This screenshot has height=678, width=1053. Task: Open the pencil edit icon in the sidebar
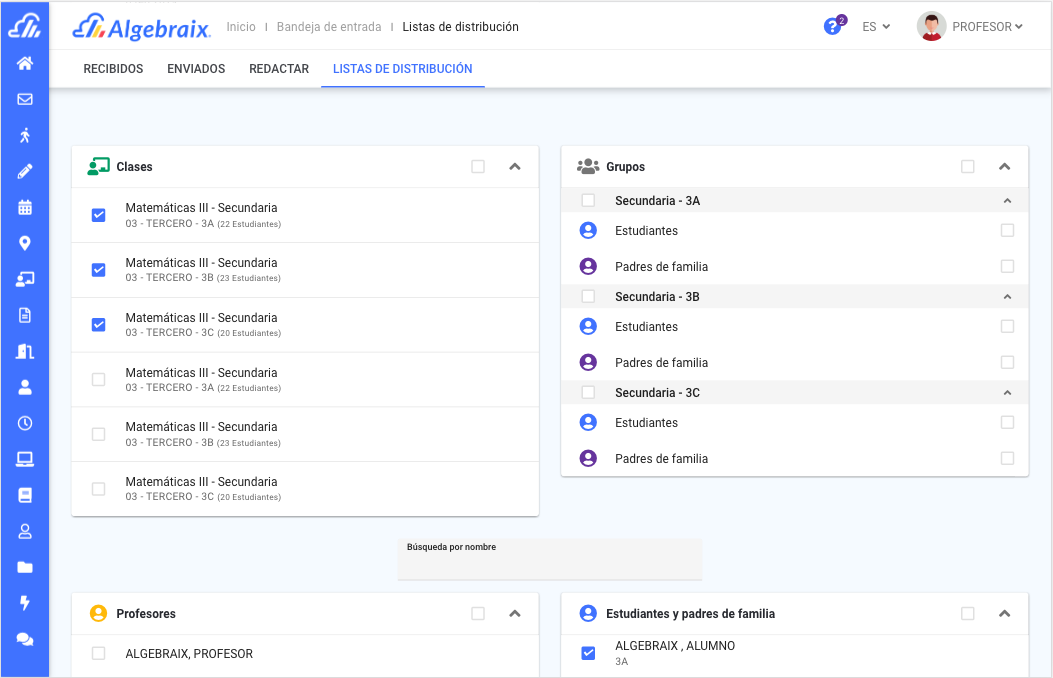[x=25, y=171]
